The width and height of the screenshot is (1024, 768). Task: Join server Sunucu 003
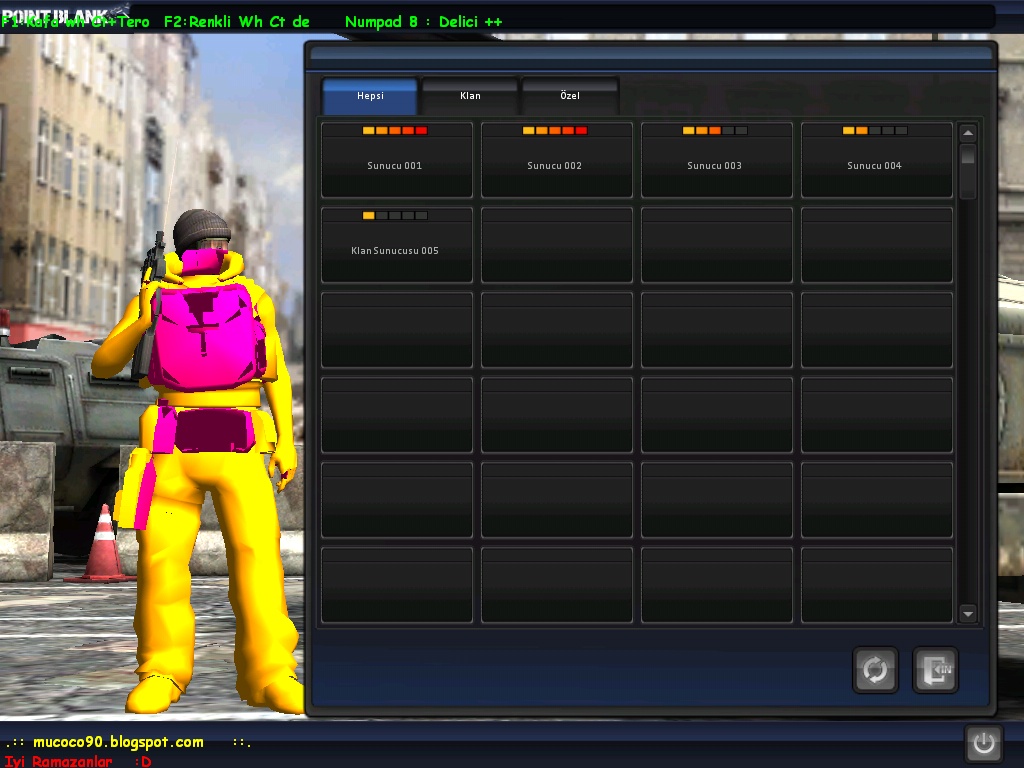[717, 160]
